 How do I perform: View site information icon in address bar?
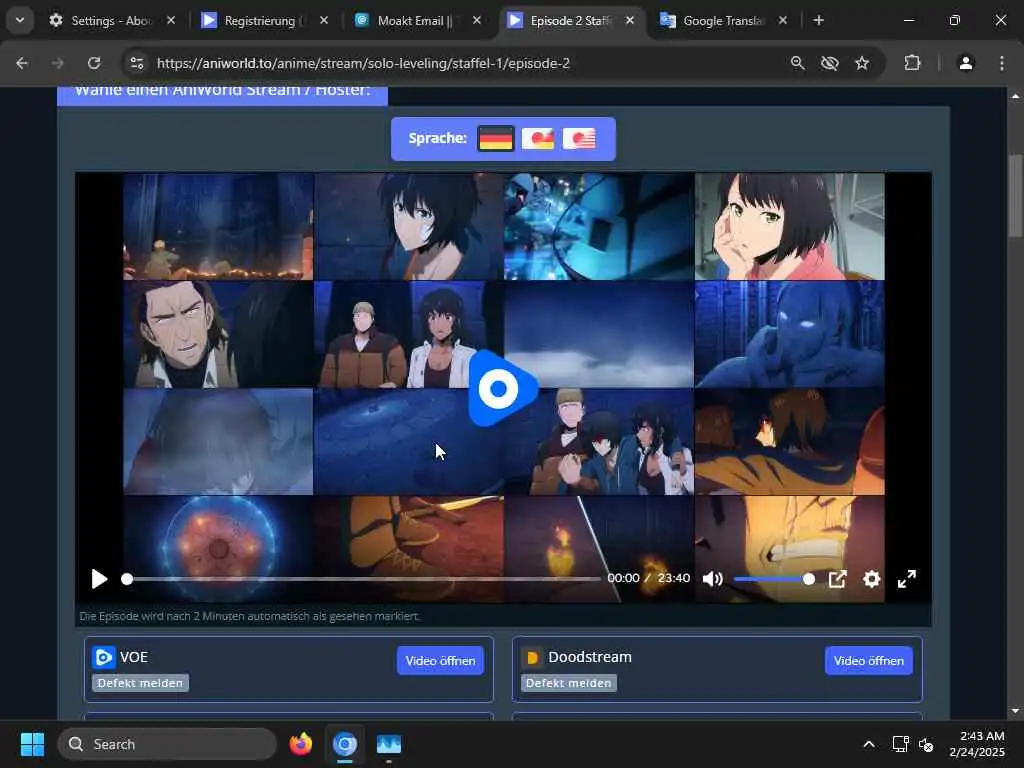(x=136, y=63)
